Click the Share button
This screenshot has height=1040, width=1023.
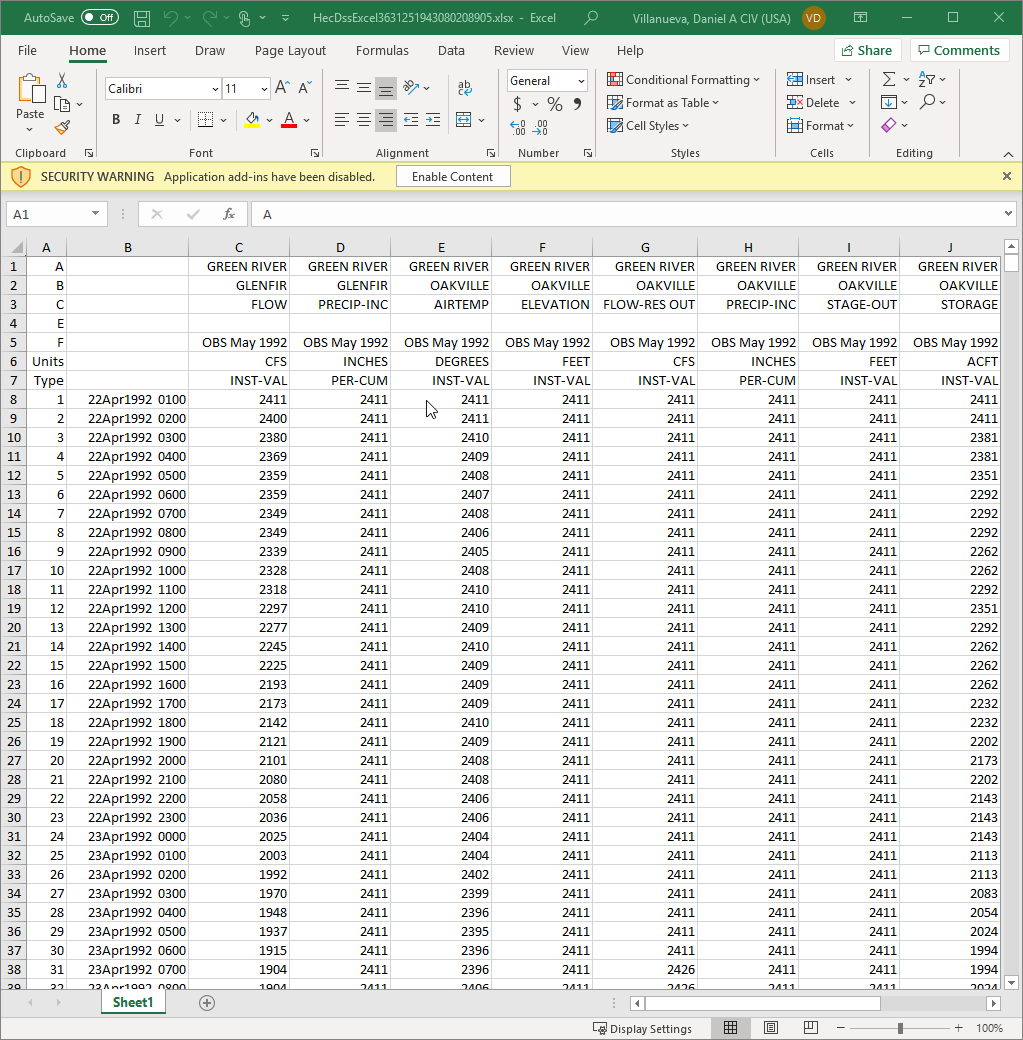[867, 51]
